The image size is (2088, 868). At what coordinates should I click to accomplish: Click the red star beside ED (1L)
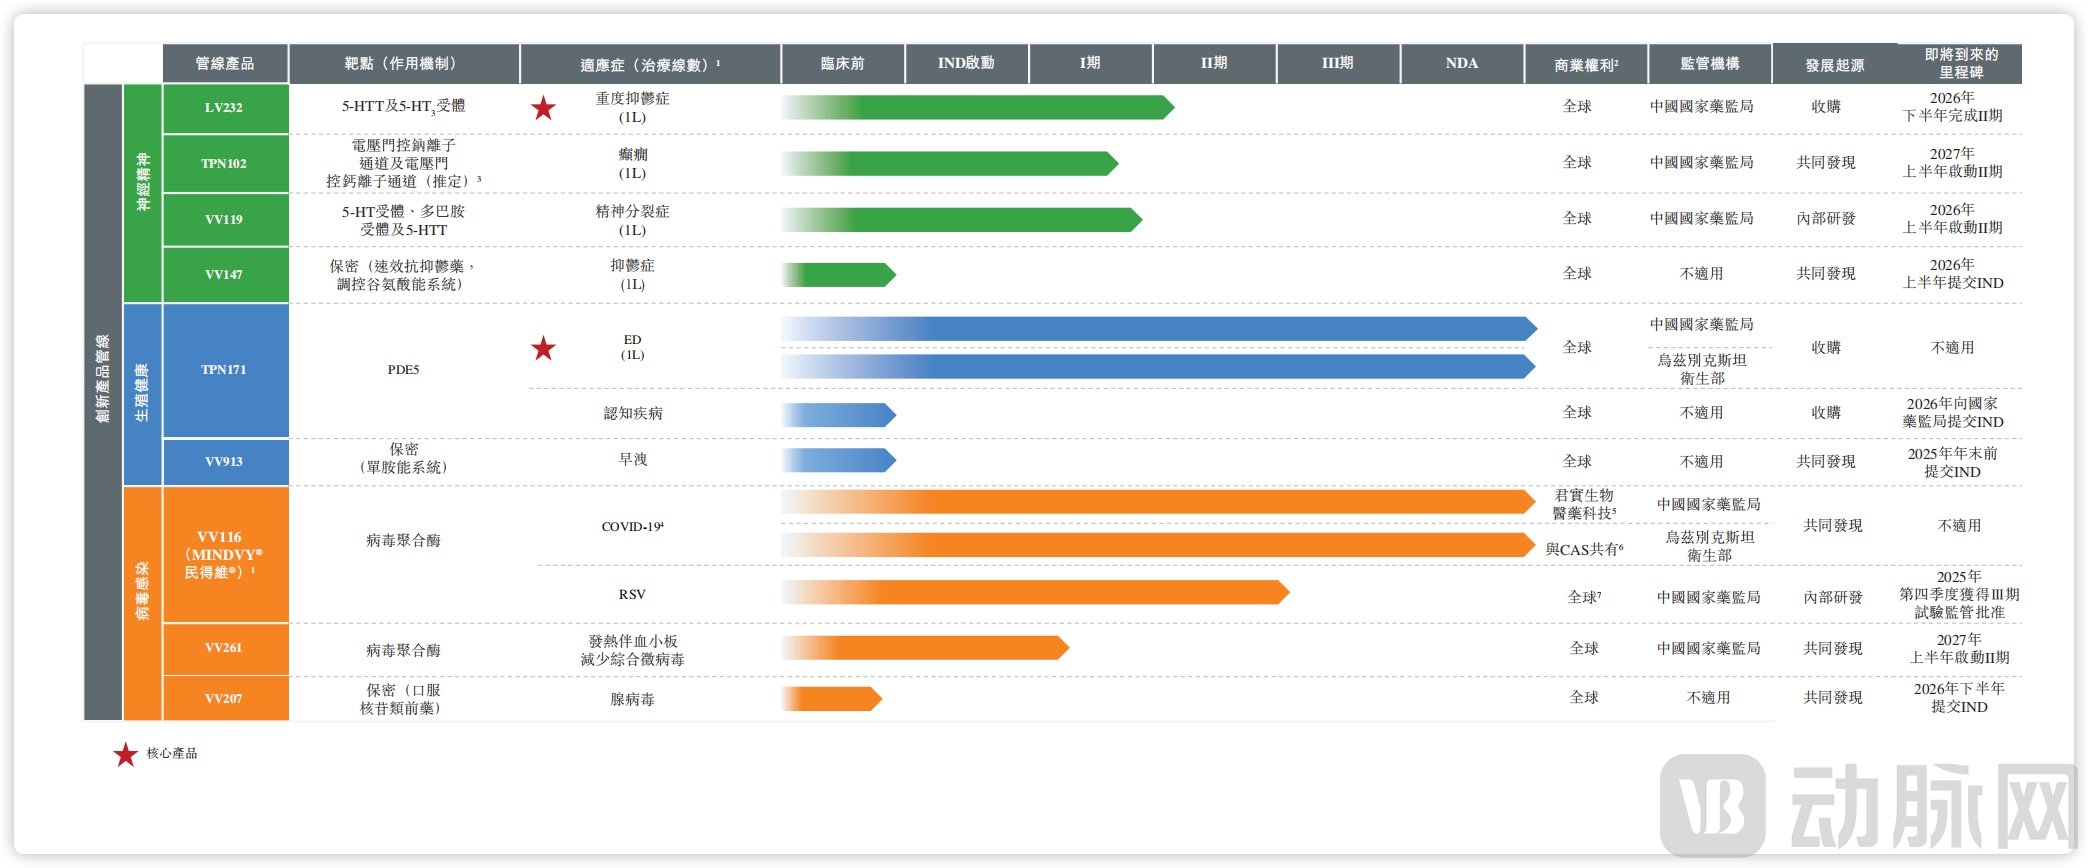click(543, 348)
